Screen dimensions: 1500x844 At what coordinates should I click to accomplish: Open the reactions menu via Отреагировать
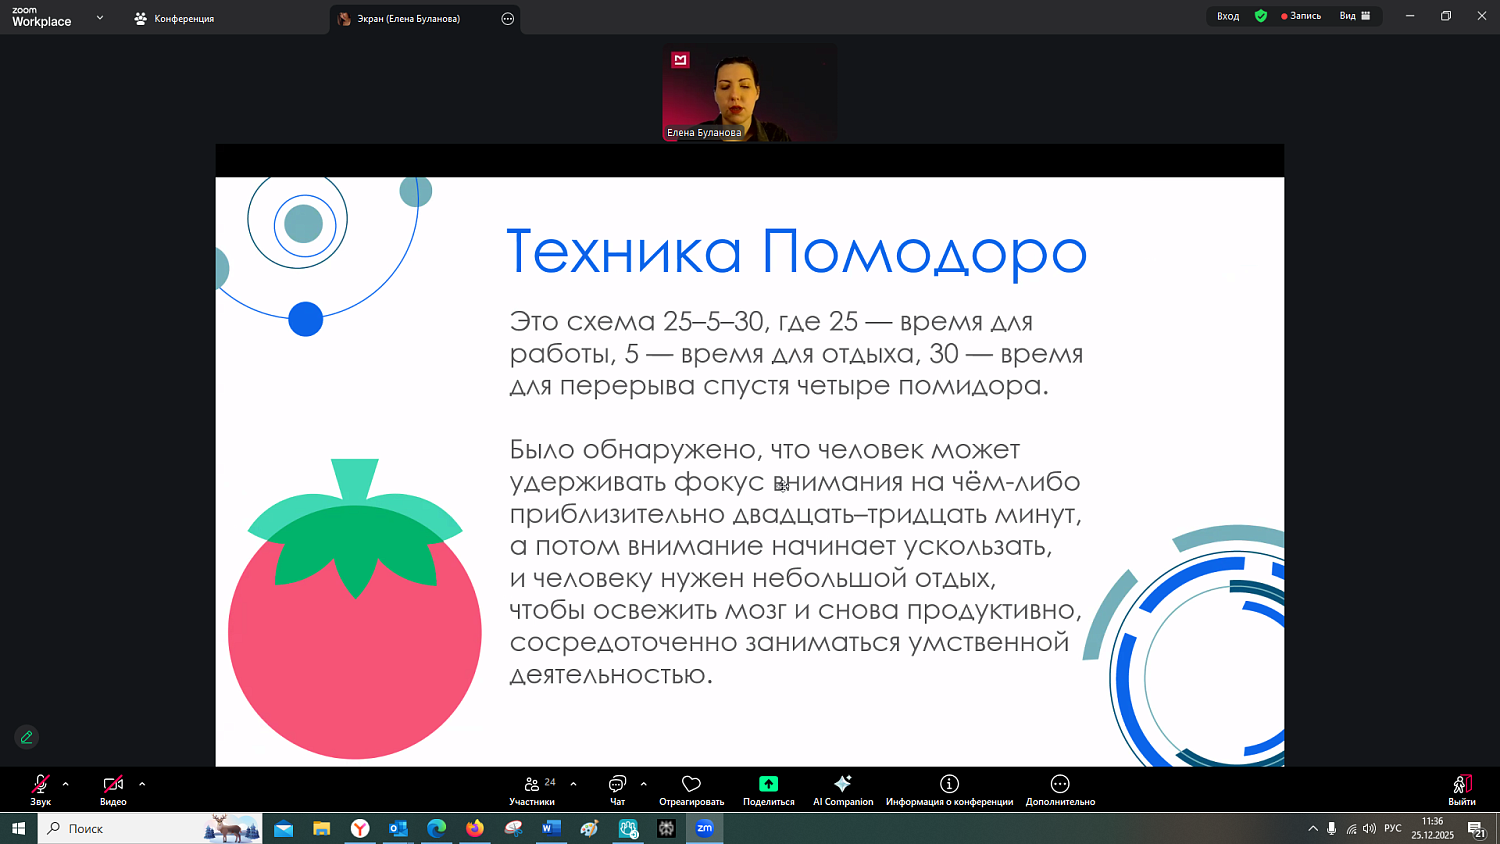[x=692, y=790]
